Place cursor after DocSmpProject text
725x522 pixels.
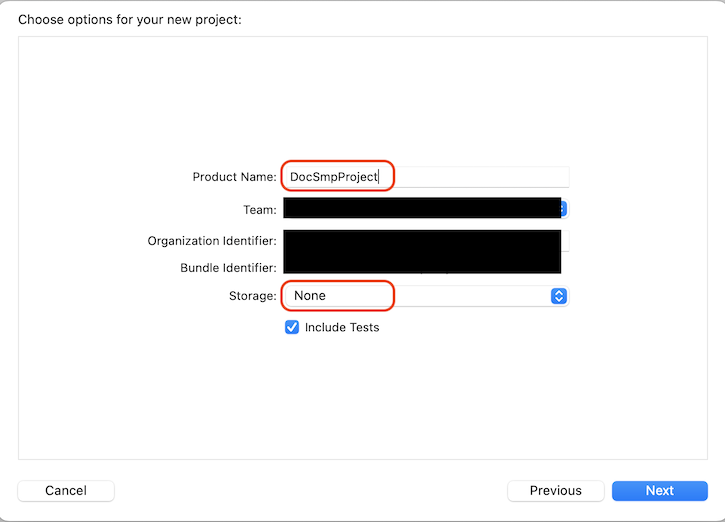(x=379, y=177)
